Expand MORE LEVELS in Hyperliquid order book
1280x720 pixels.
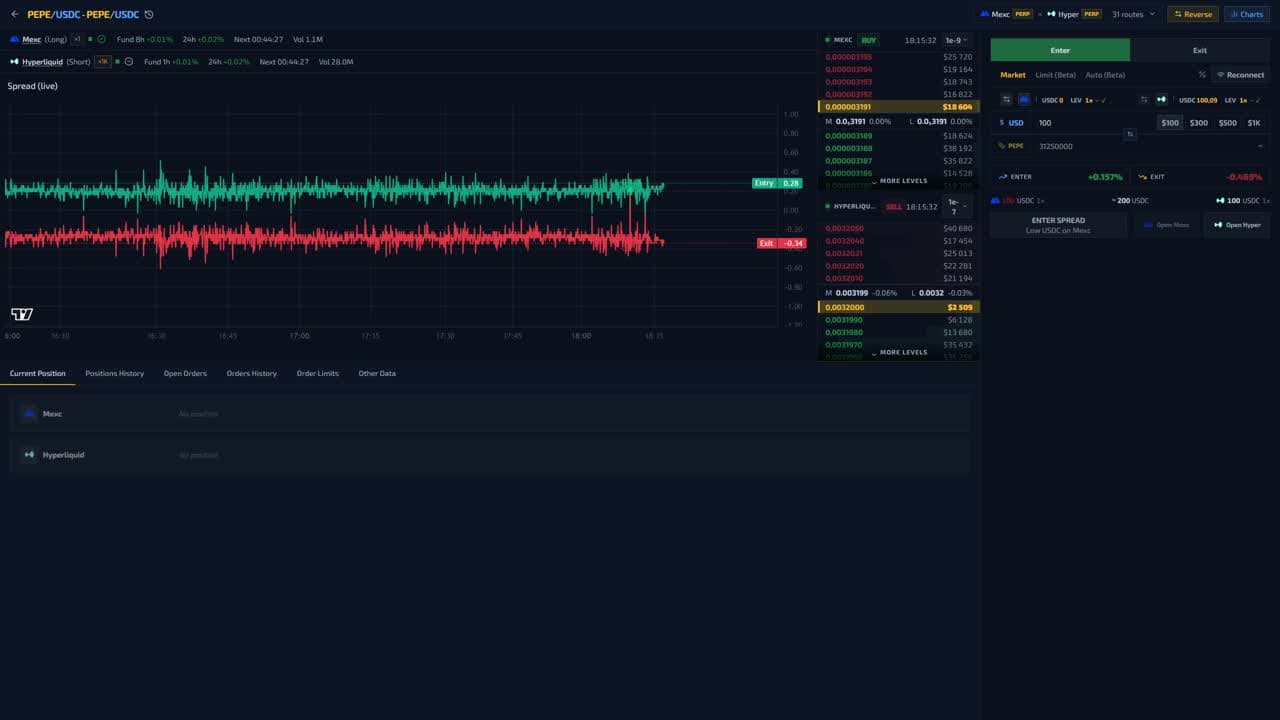pyautogui.click(x=900, y=352)
